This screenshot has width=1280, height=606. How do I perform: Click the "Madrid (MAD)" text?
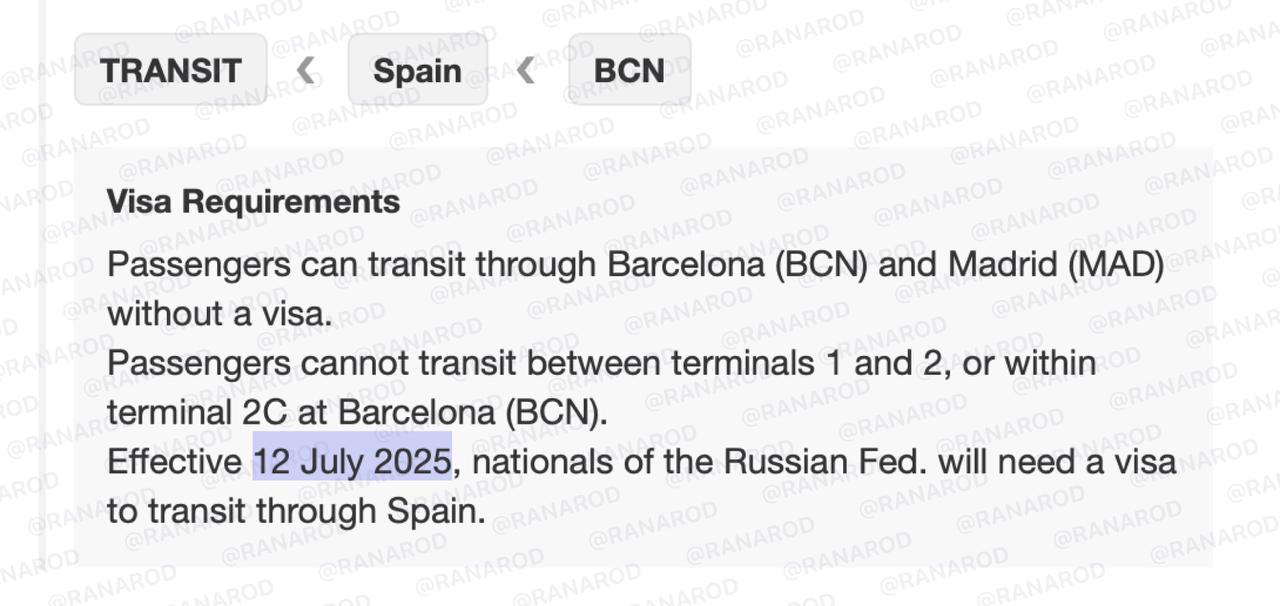coord(1056,265)
